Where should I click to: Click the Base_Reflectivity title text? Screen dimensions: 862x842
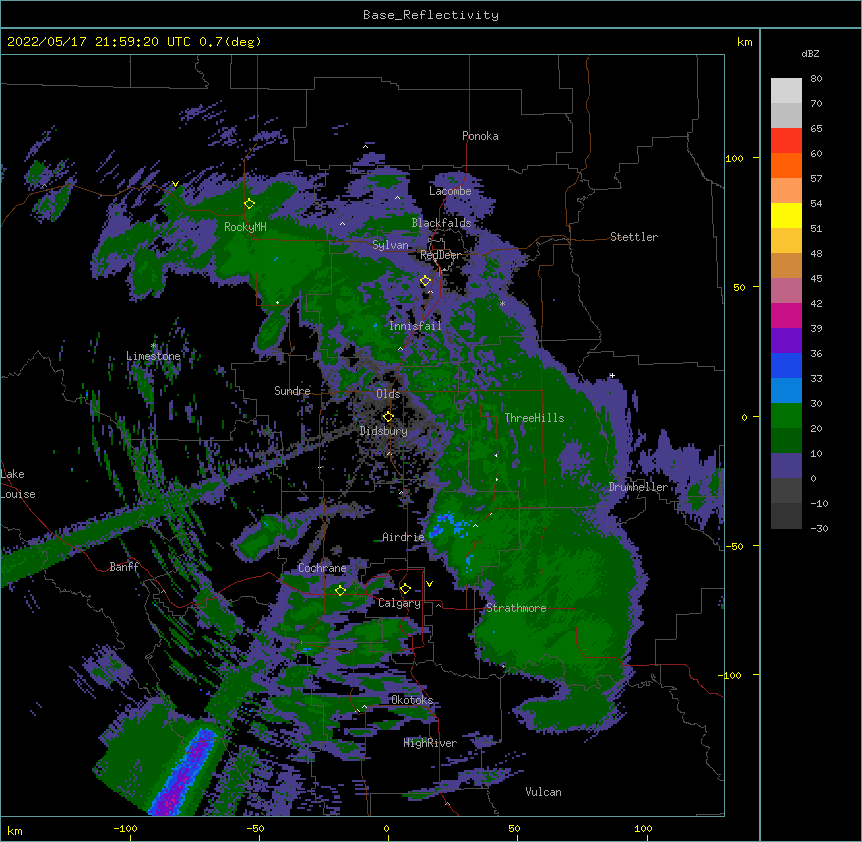pyautogui.click(x=431, y=15)
